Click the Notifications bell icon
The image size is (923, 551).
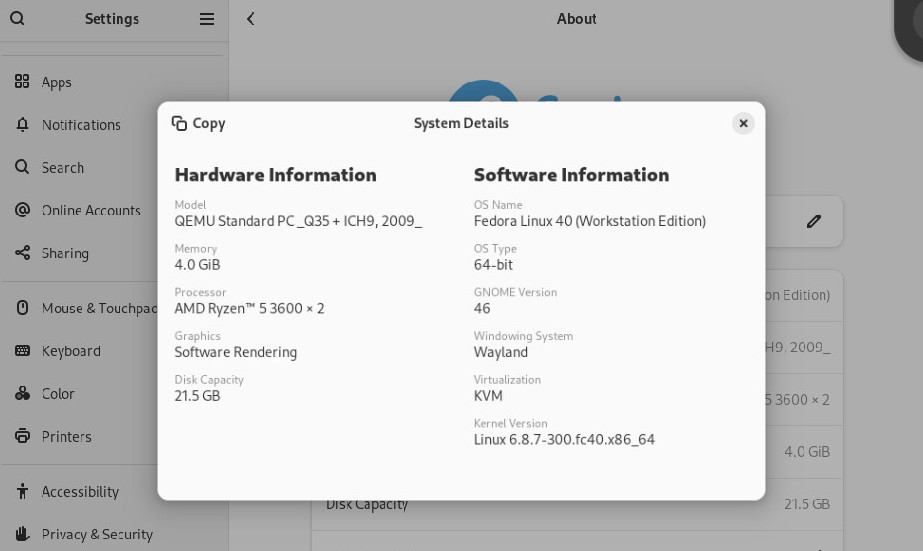tap(22, 124)
